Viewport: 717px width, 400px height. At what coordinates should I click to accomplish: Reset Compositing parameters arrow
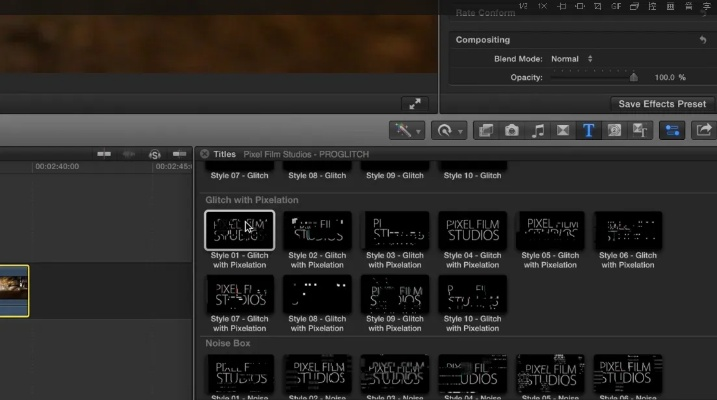tap(703, 40)
